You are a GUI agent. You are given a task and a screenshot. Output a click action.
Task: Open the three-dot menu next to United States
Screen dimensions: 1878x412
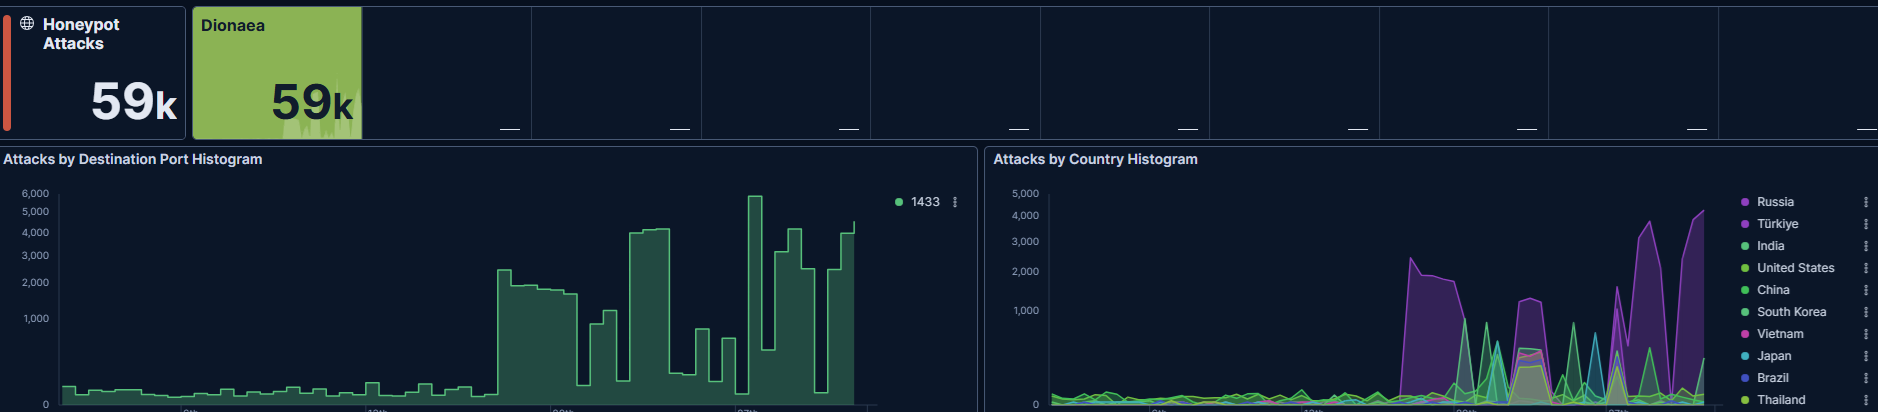point(1866,268)
